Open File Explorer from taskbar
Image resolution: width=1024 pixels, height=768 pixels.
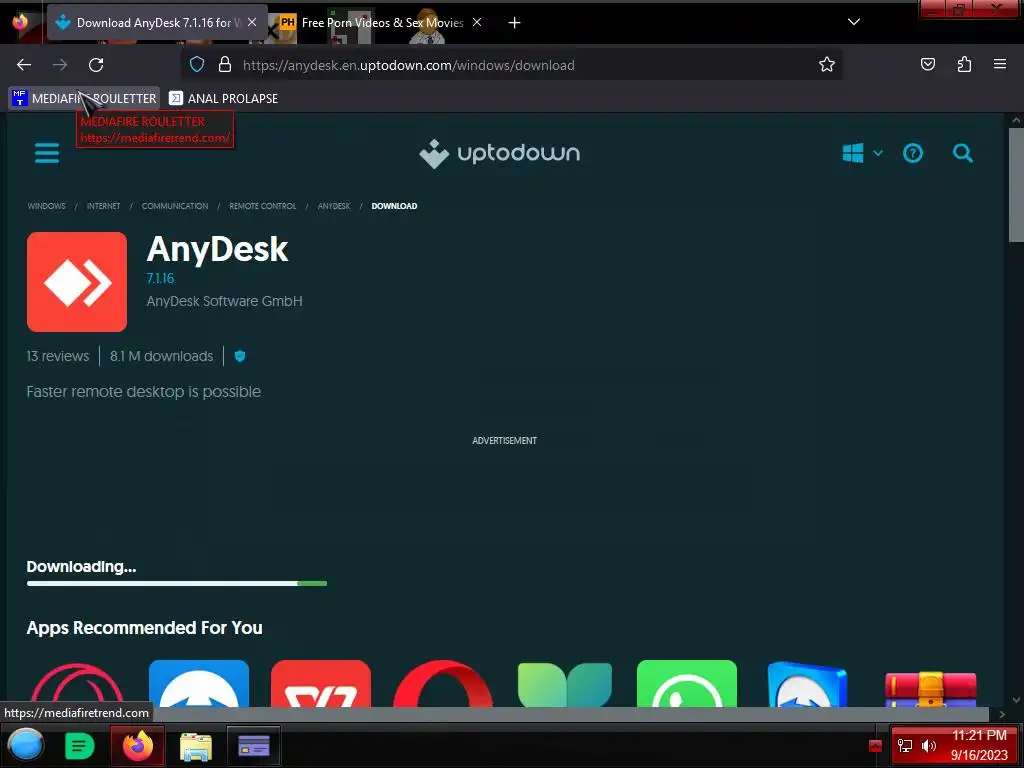point(195,746)
